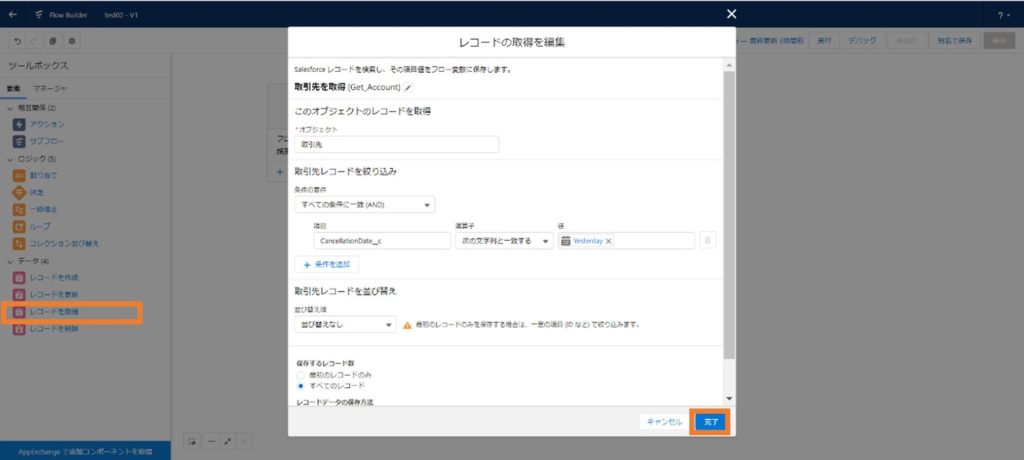Image resolution: width=1024 pixels, height=460 pixels.
Task: Click the ループ loop element icon
Action: click(19, 226)
